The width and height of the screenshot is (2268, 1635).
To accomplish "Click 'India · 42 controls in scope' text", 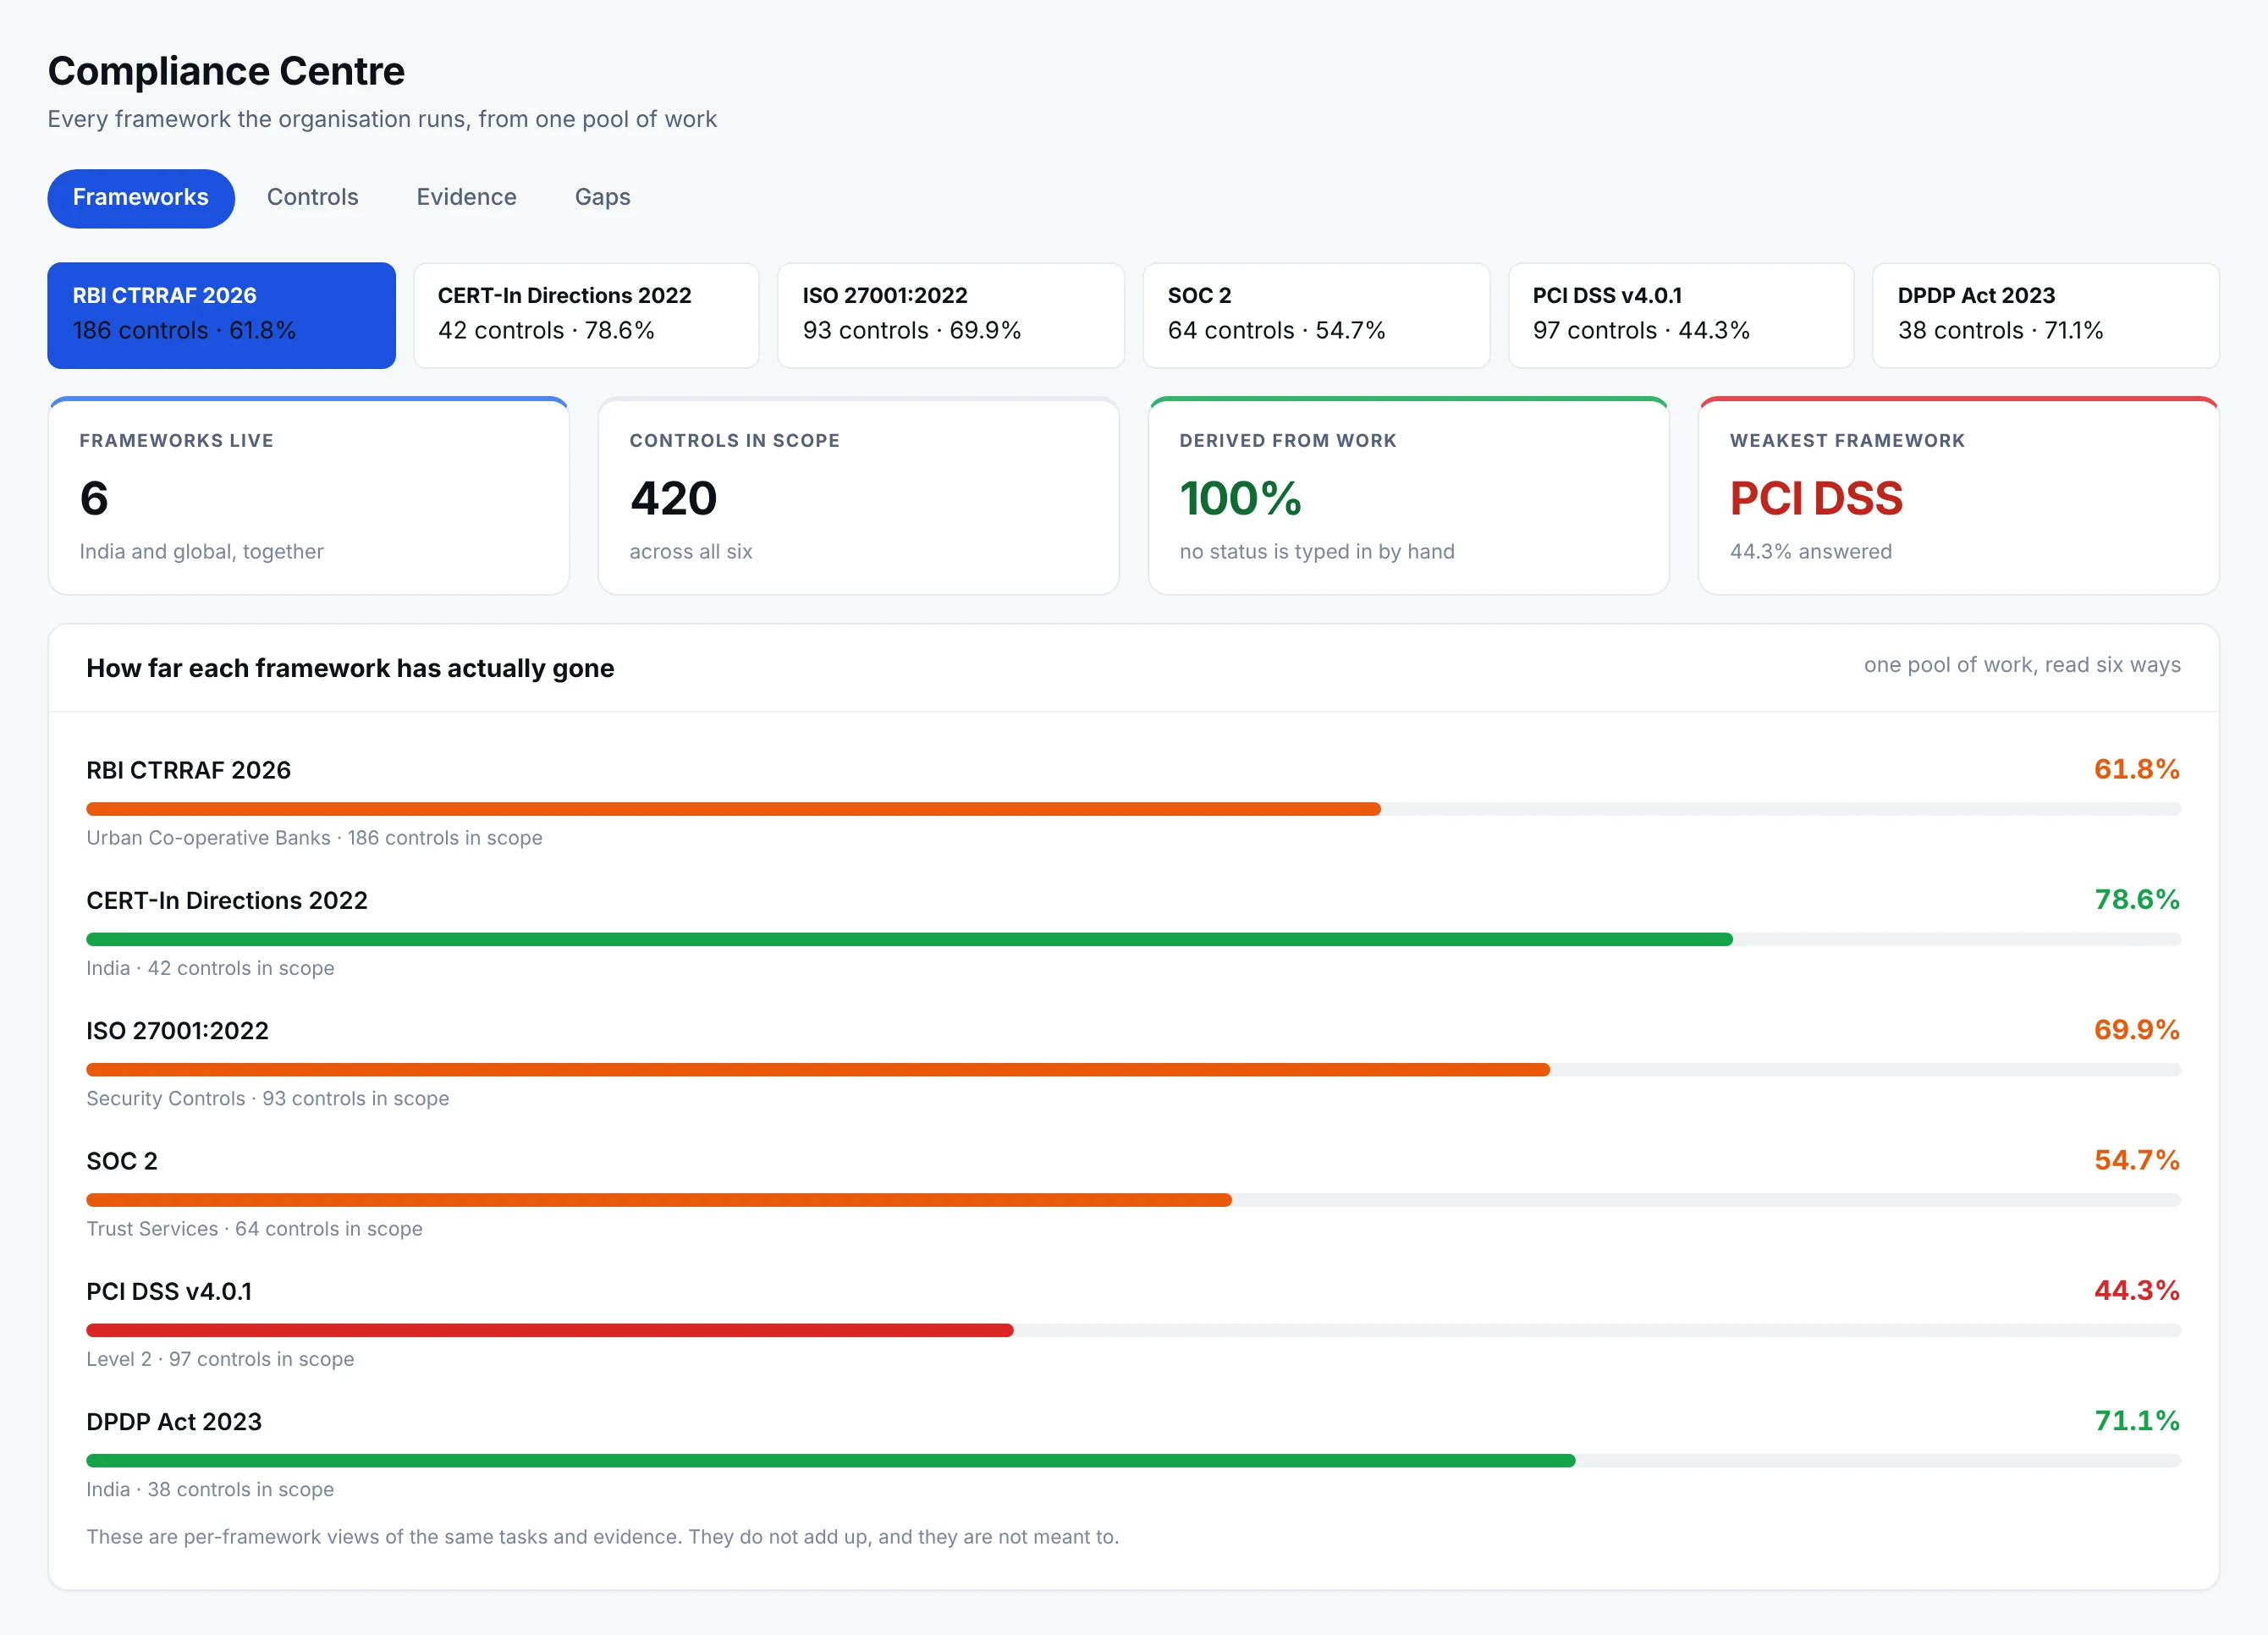I will coord(210,968).
